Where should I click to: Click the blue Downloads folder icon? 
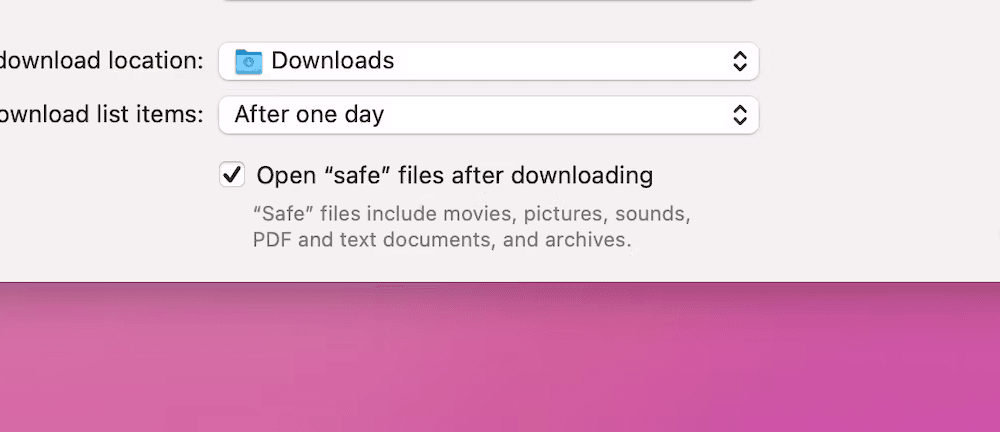pyautogui.click(x=248, y=62)
